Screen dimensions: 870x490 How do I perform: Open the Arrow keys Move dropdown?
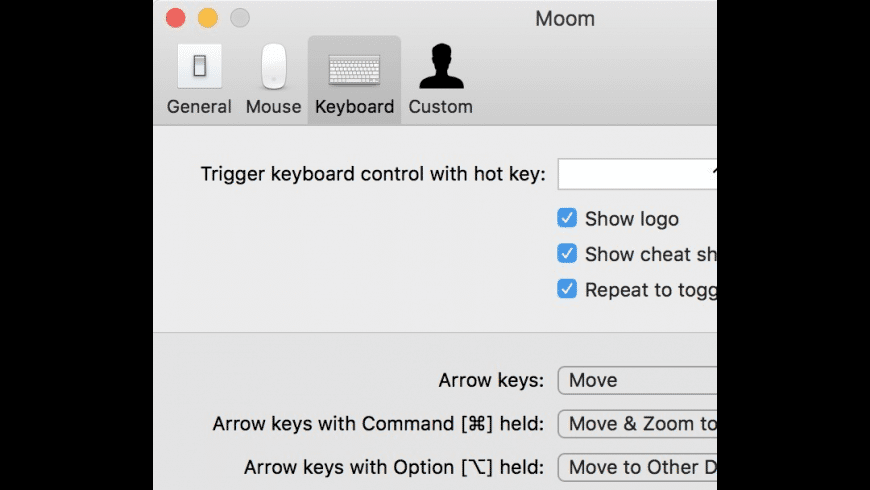coord(637,380)
